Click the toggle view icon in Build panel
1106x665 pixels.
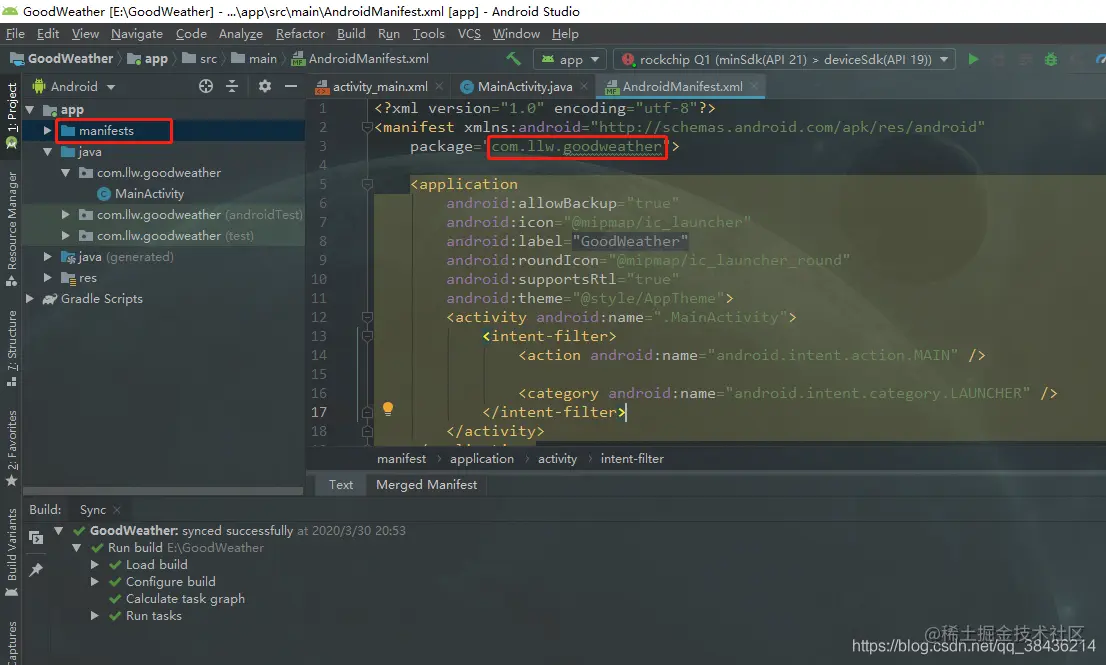pyautogui.click(x=36, y=538)
